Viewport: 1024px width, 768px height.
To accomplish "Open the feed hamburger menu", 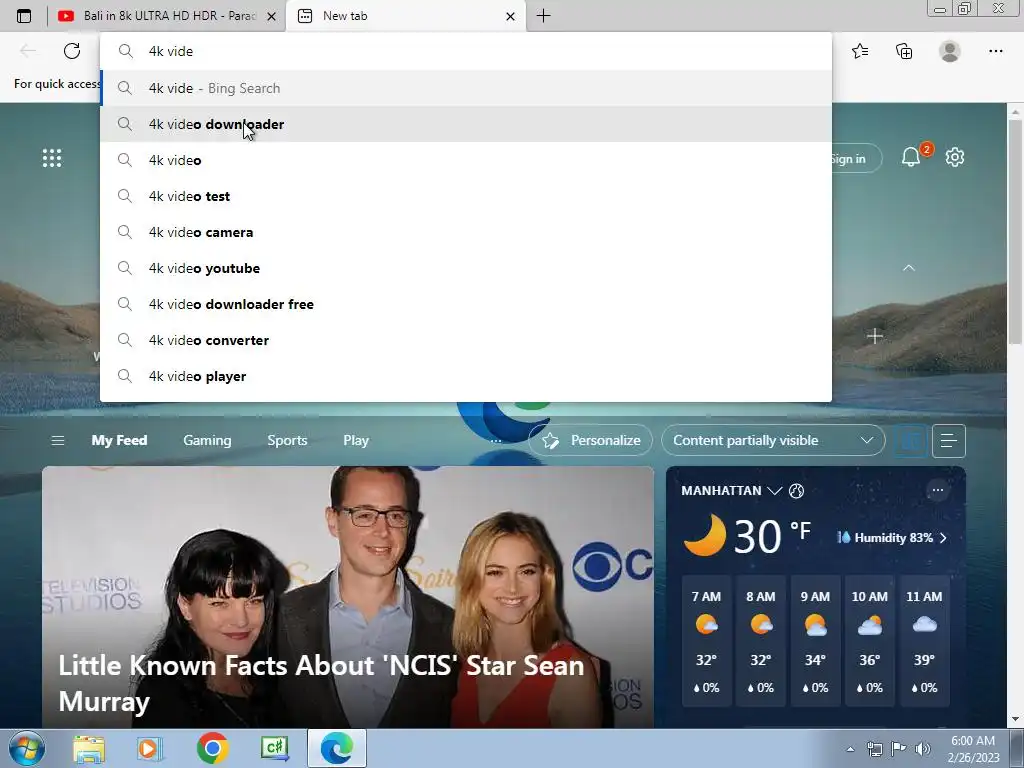I will click(57, 441).
